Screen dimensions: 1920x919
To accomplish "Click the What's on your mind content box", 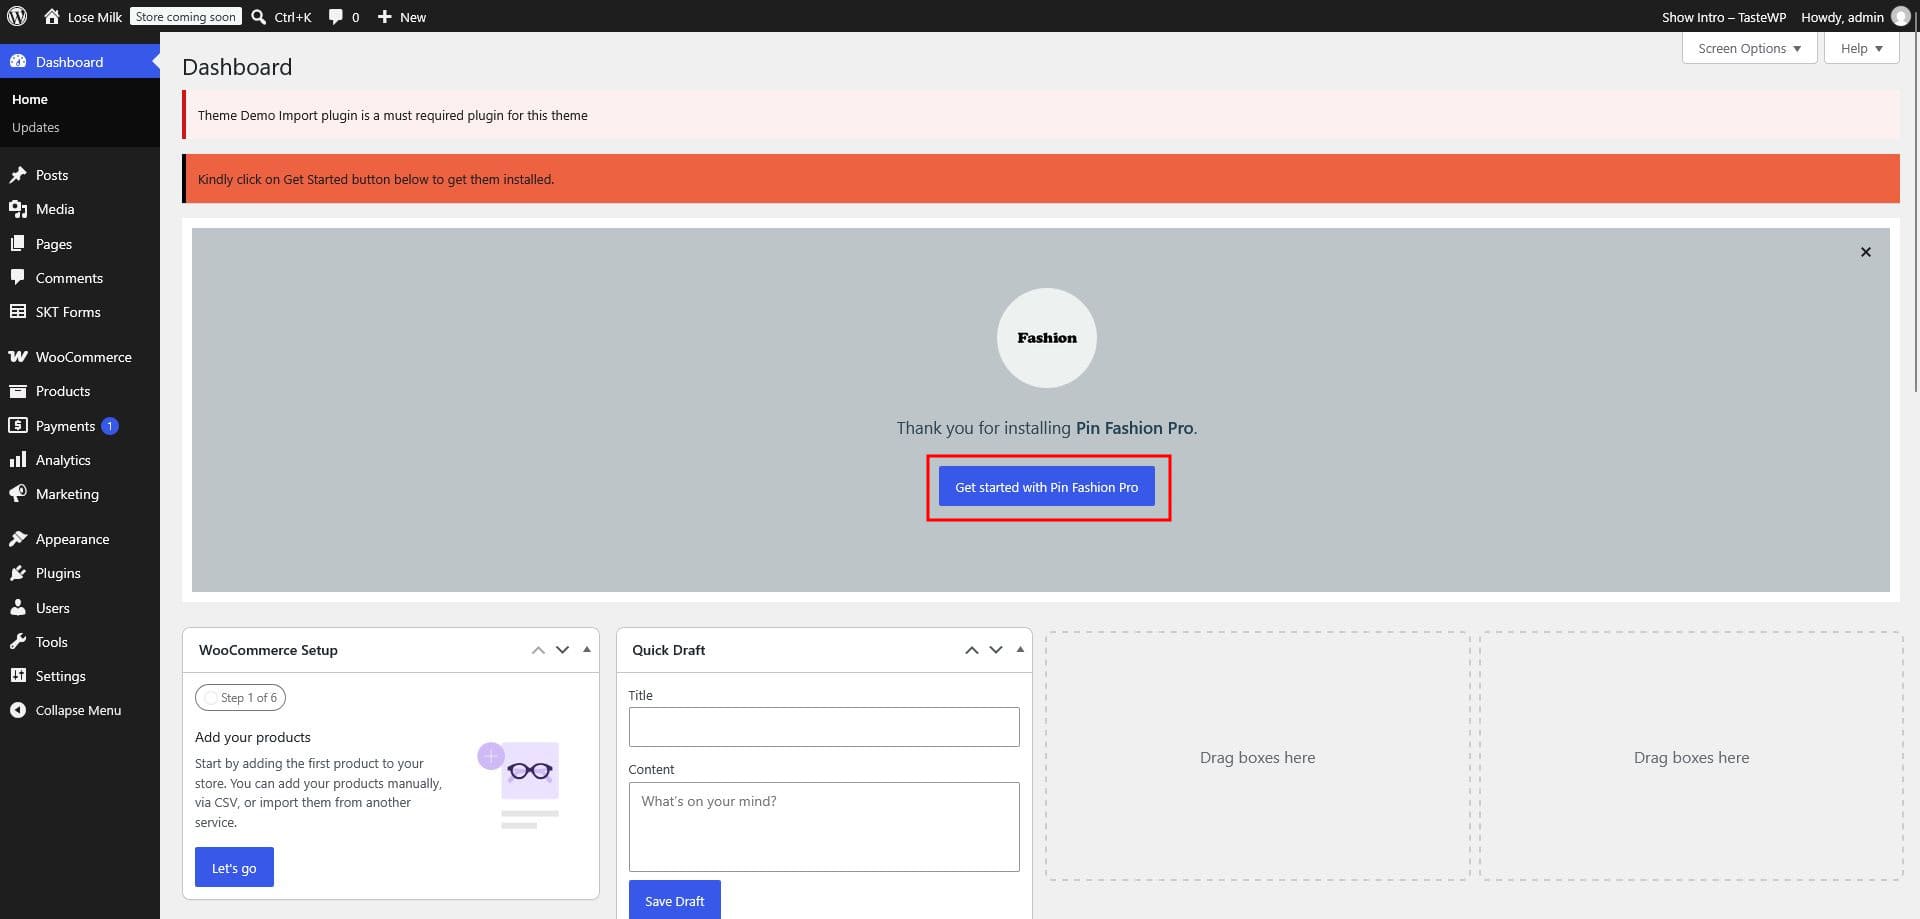I will [824, 827].
